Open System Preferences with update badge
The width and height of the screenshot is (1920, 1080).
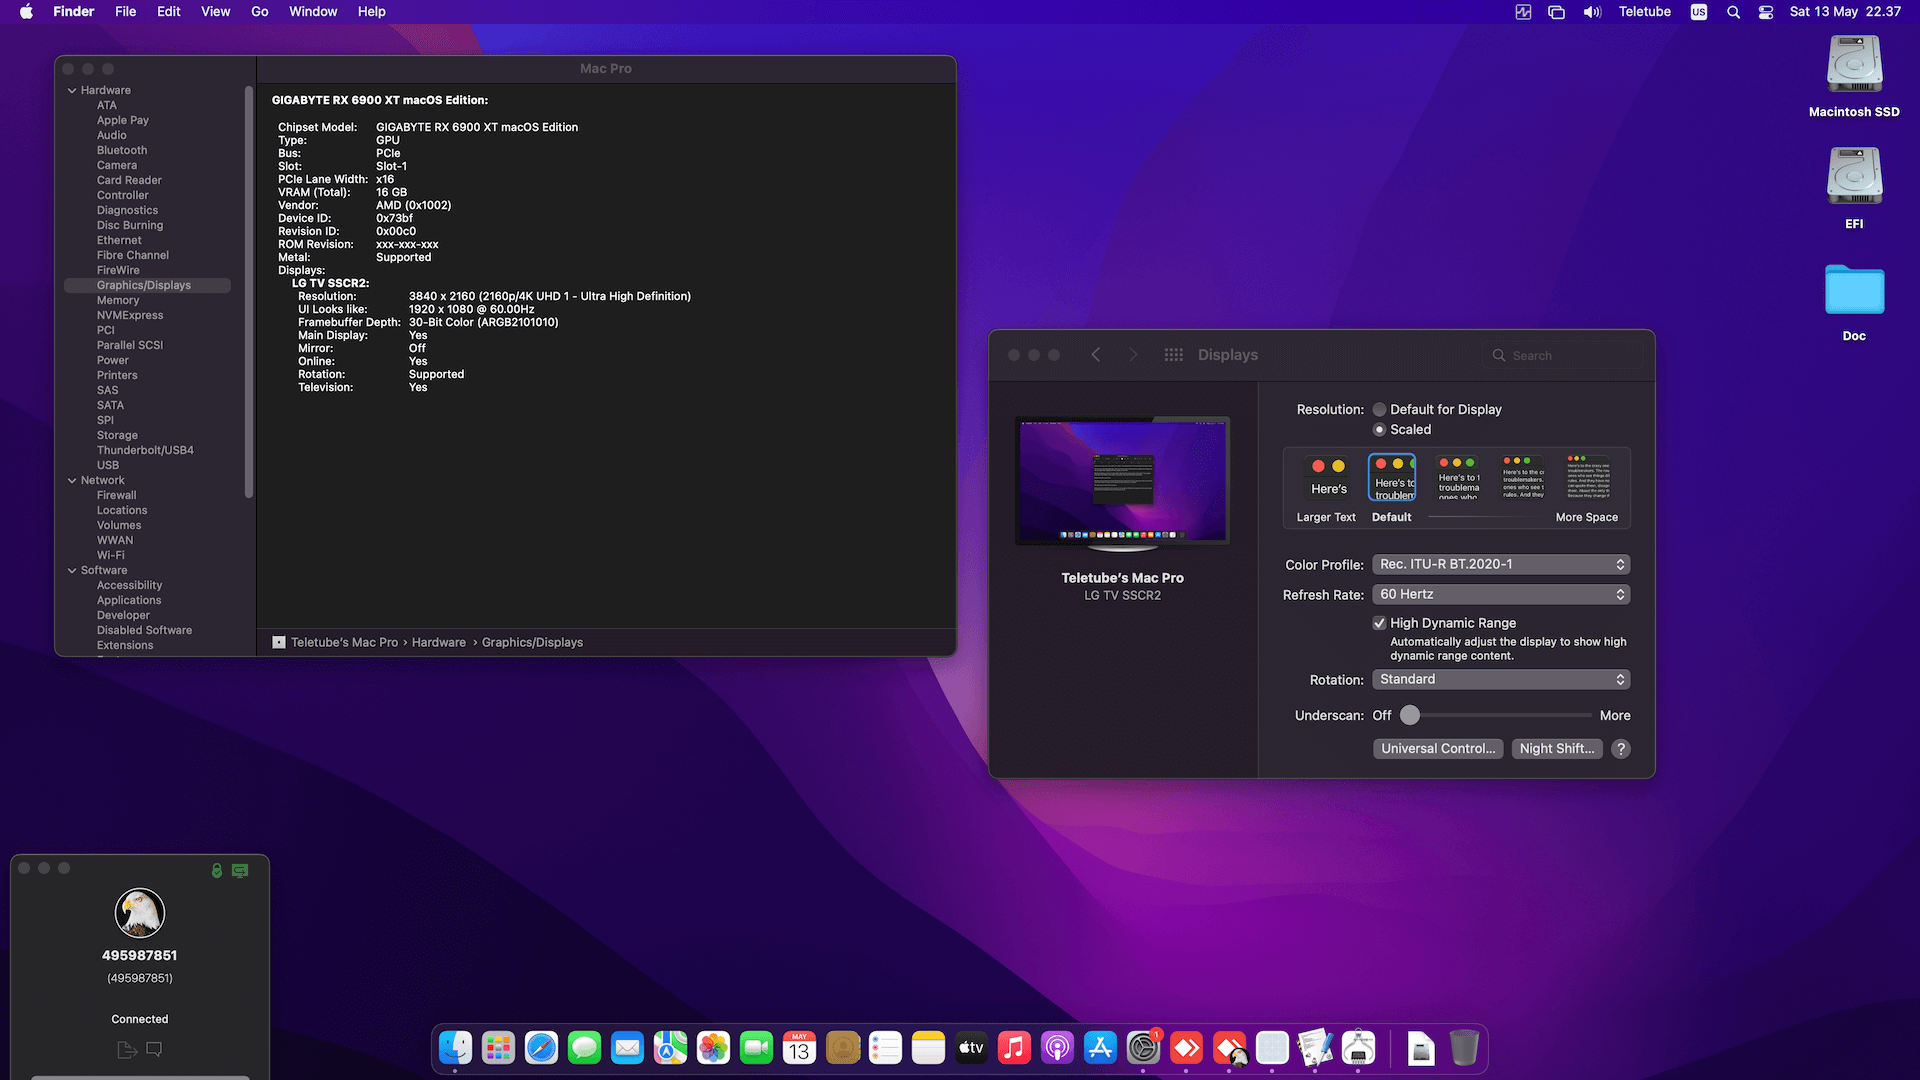pyautogui.click(x=1143, y=1048)
